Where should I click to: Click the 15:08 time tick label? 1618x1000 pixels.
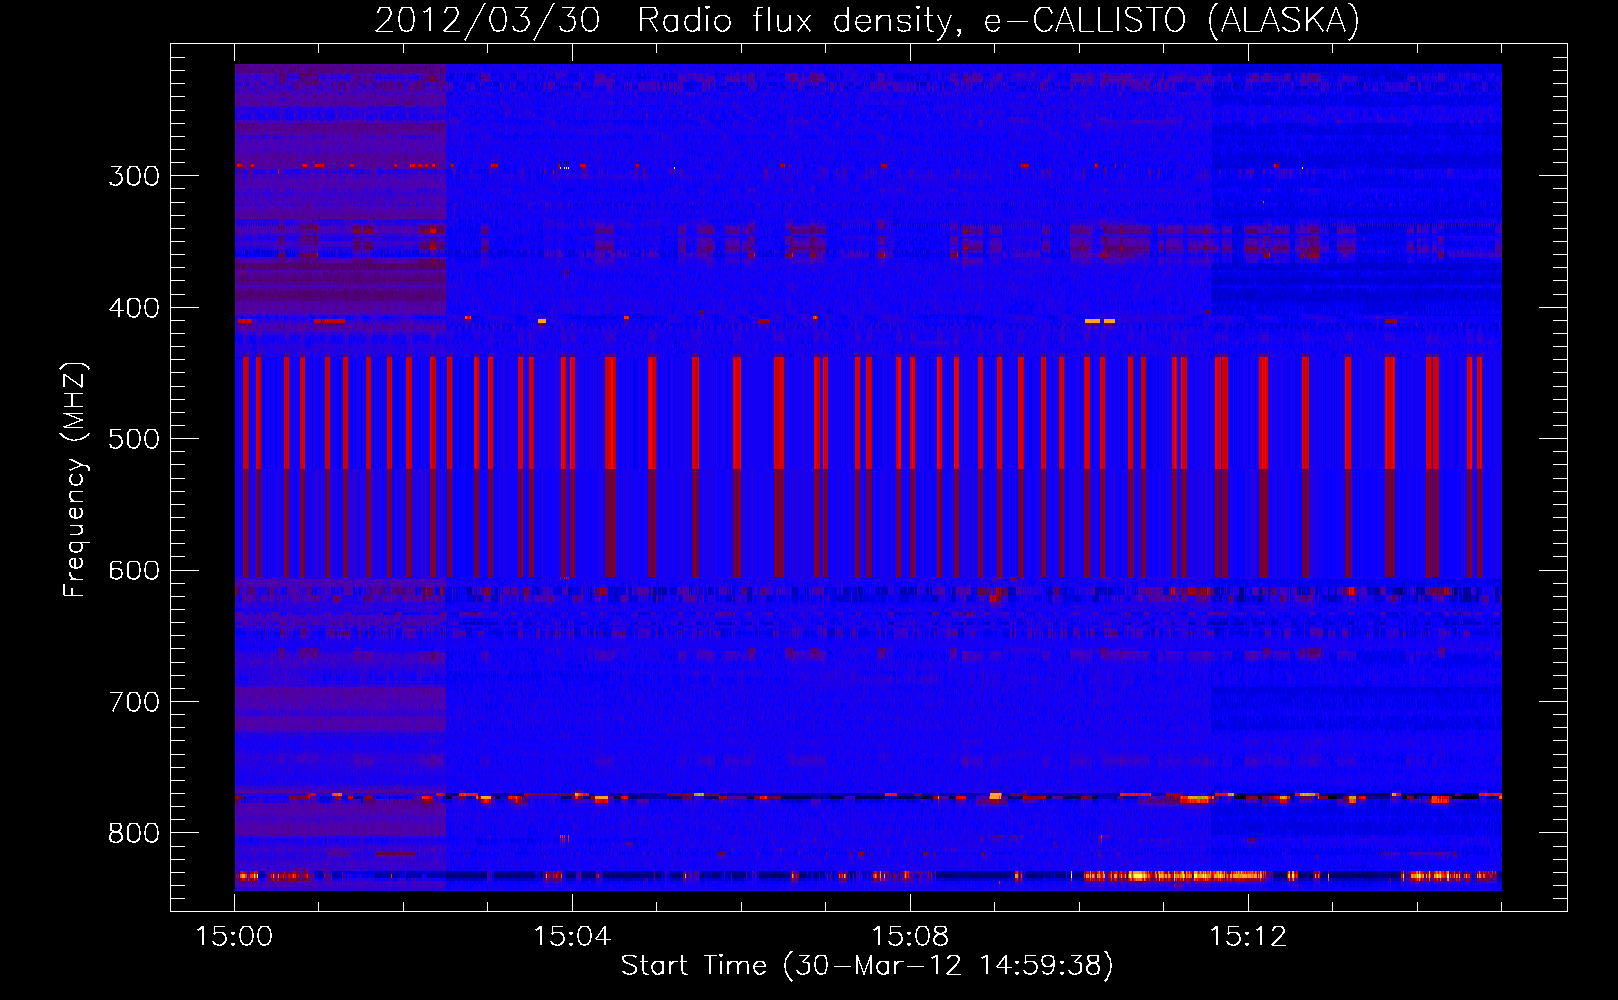pos(910,937)
